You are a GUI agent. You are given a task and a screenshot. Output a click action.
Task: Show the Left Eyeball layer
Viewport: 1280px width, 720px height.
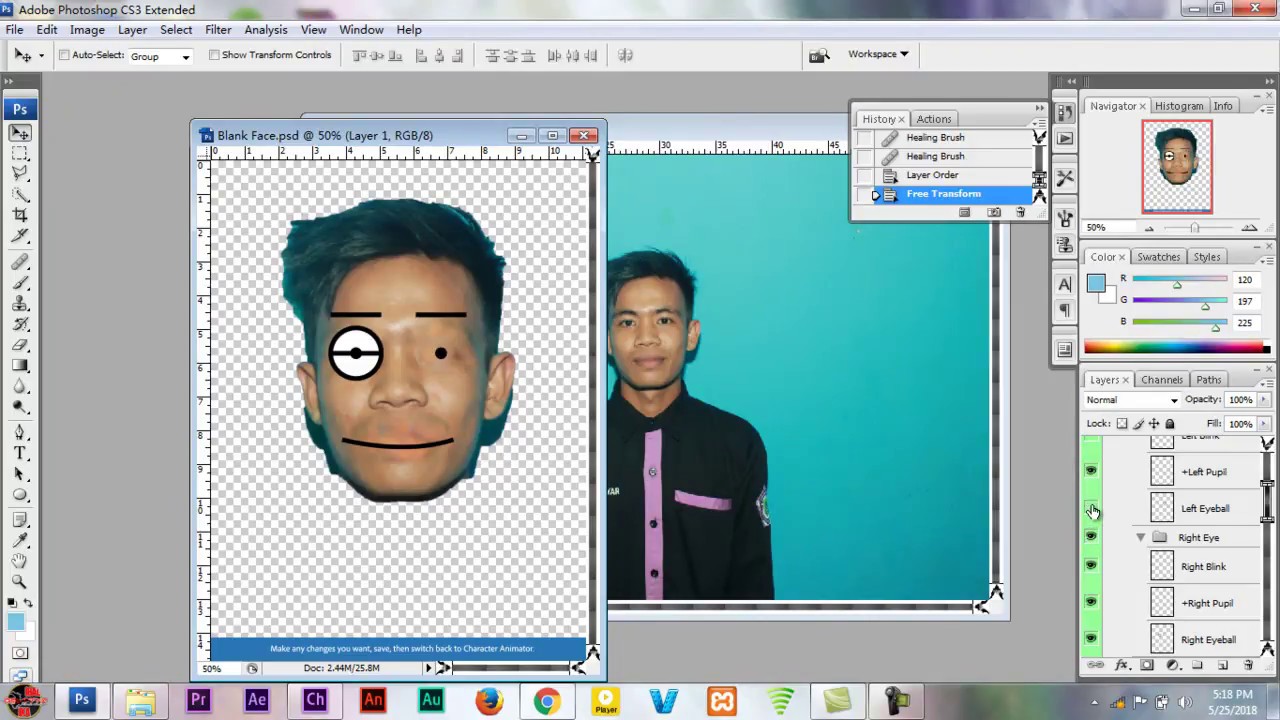[x=1091, y=508]
